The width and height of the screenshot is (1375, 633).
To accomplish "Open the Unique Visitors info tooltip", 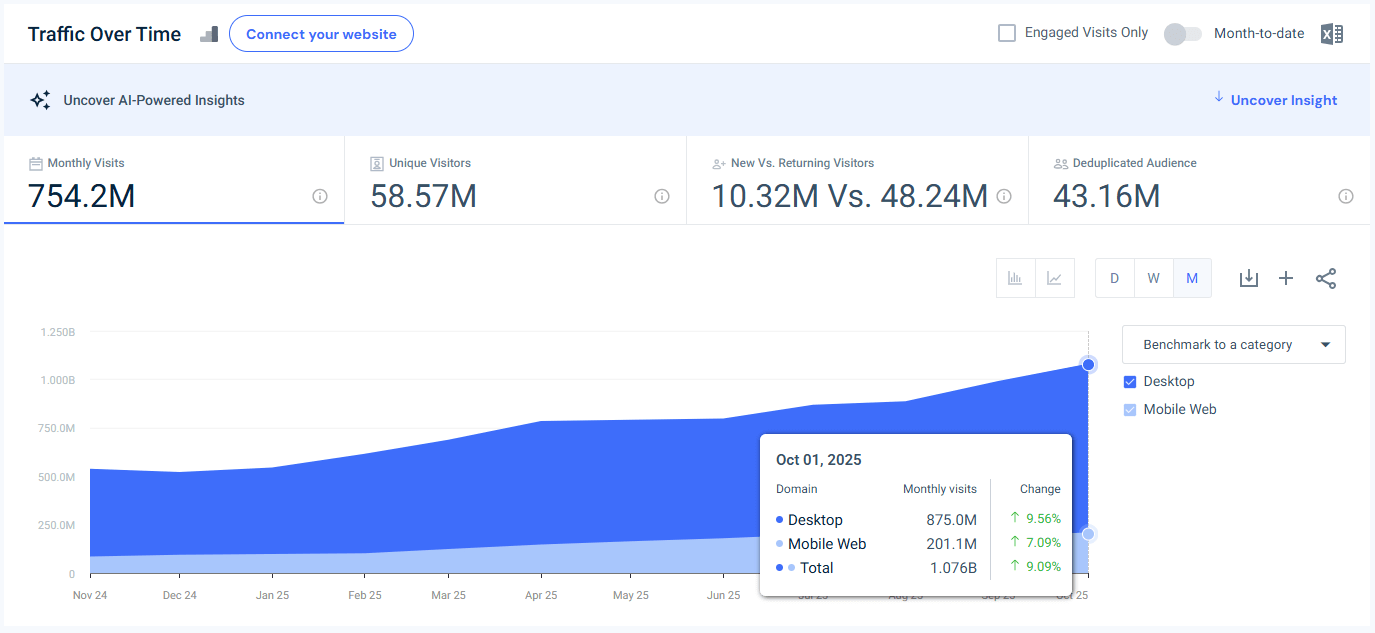I will coord(661,197).
